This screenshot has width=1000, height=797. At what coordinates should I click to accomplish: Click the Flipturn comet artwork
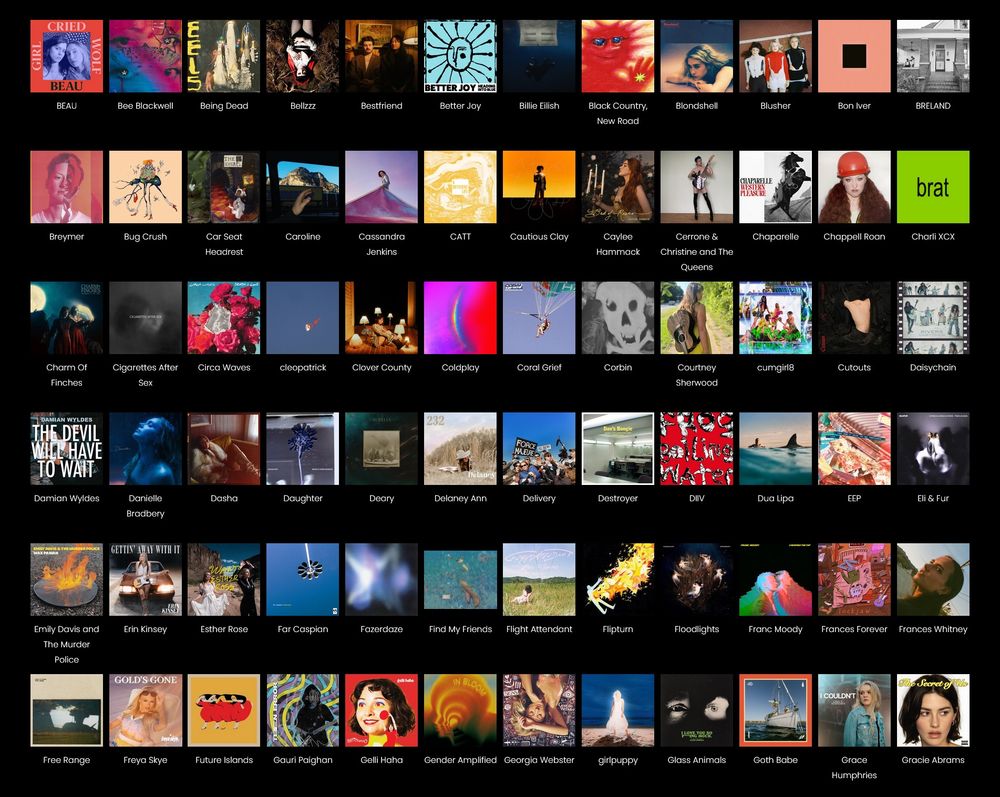point(618,579)
